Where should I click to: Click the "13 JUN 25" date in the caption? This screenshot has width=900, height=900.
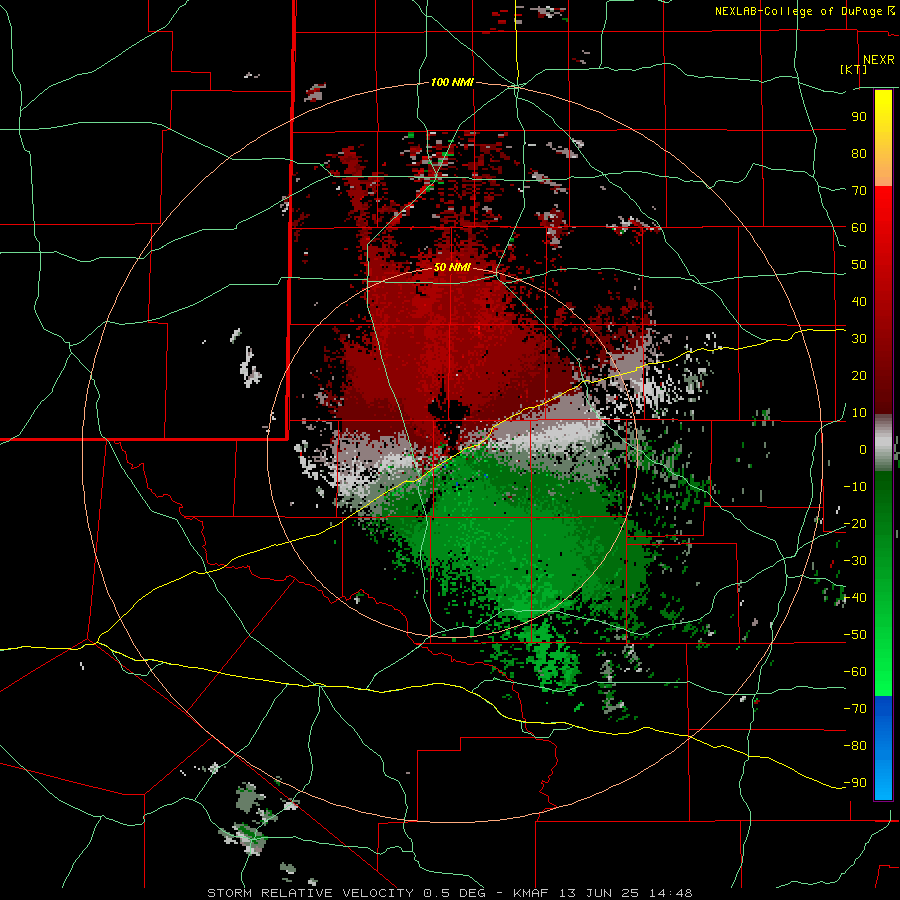[600, 893]
